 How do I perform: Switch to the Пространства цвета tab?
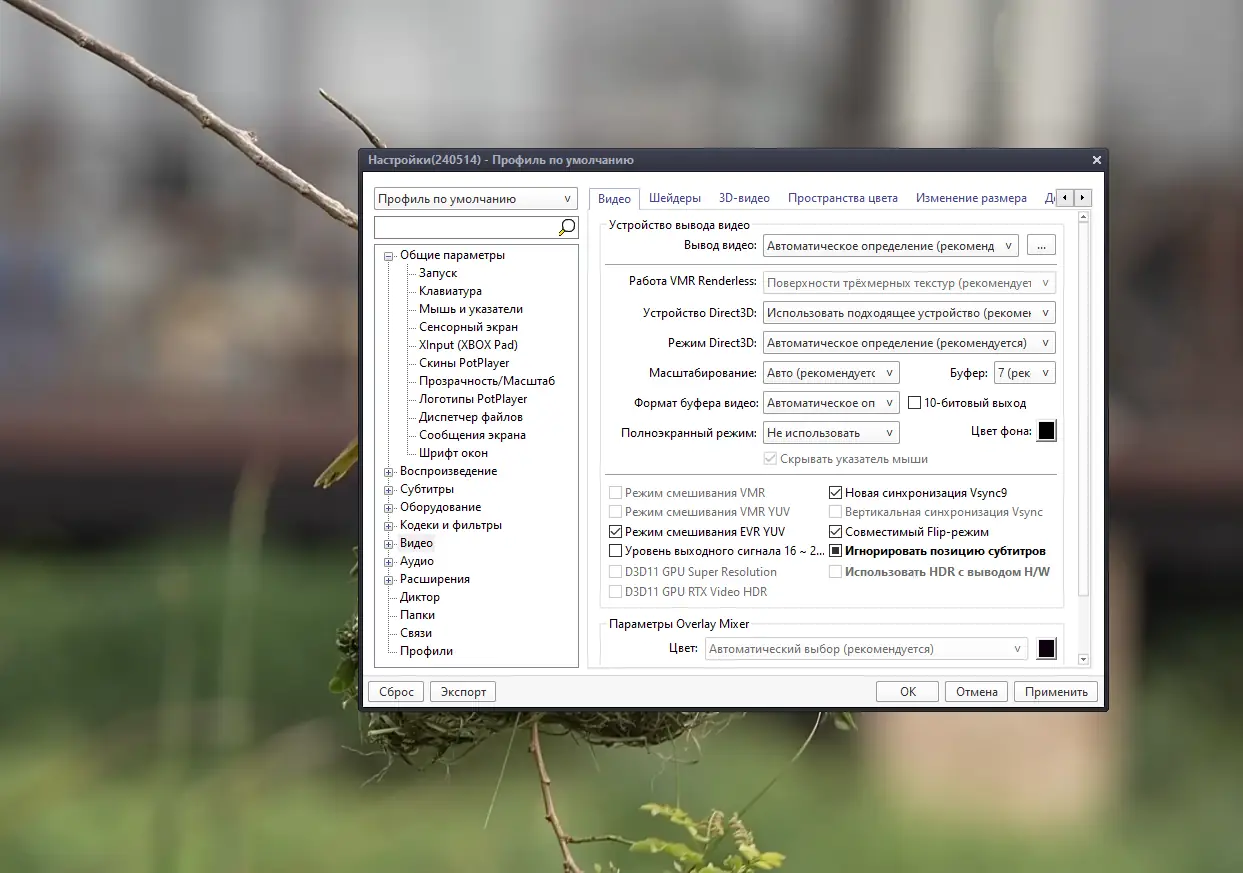(x=843, y=198)
